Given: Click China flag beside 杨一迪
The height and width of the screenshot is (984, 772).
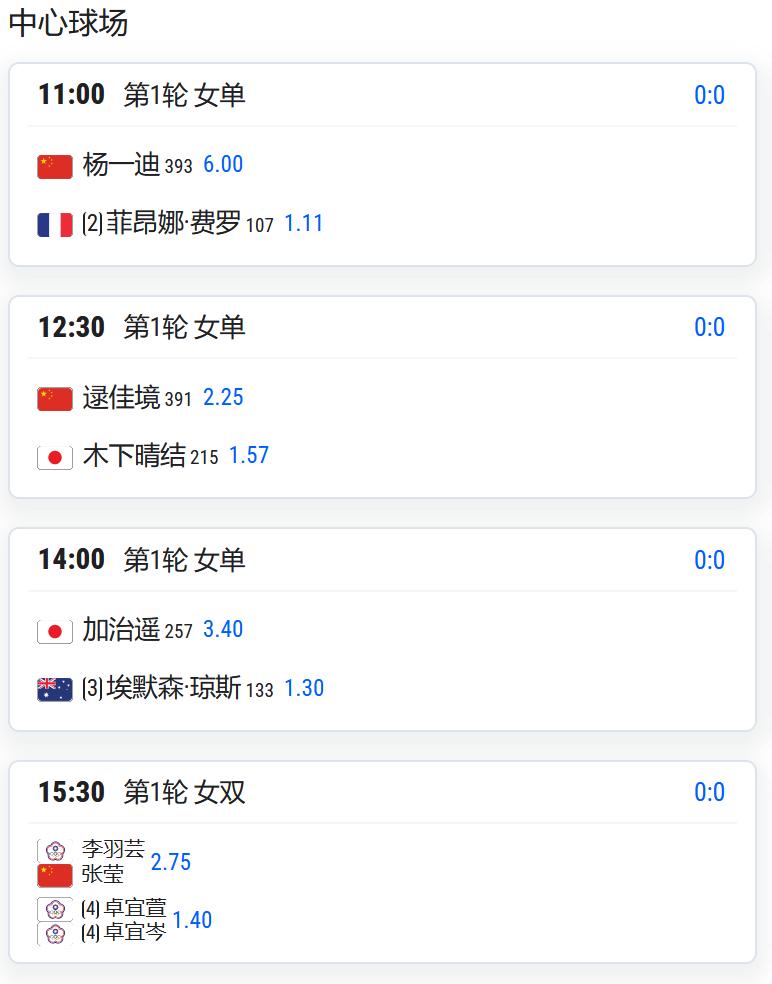Looking at the screenshot, I should [55, 167].
